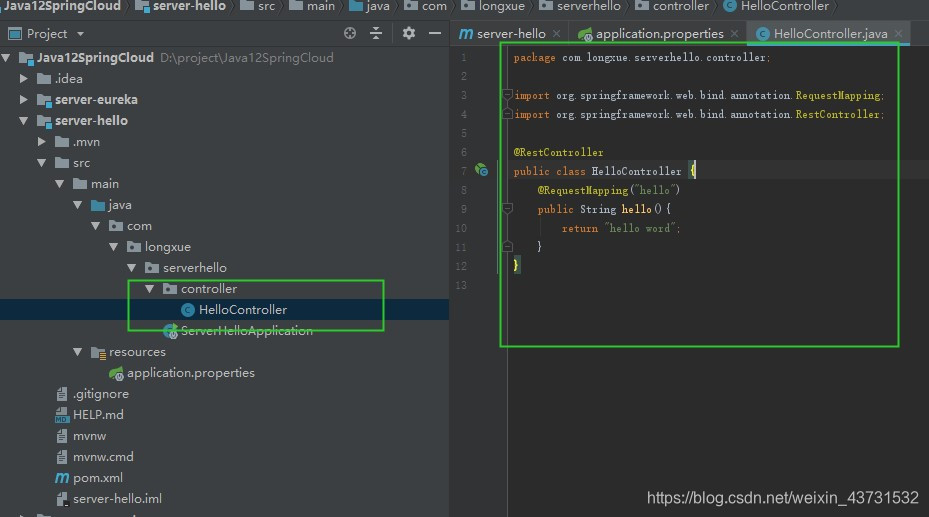
Task: Click the locate/scroll-from-source target icon
Action: pyautogui.click(x=350, y=33)
